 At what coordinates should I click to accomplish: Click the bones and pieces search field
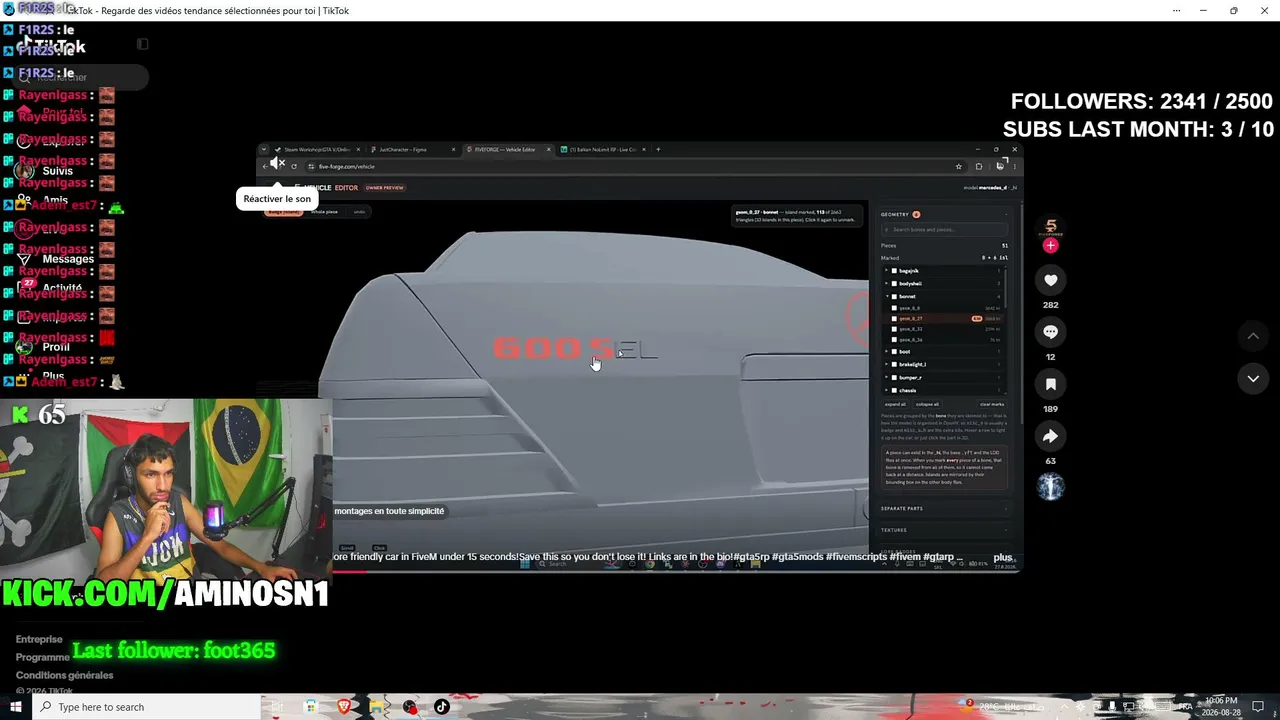click(x=944, y=230)
